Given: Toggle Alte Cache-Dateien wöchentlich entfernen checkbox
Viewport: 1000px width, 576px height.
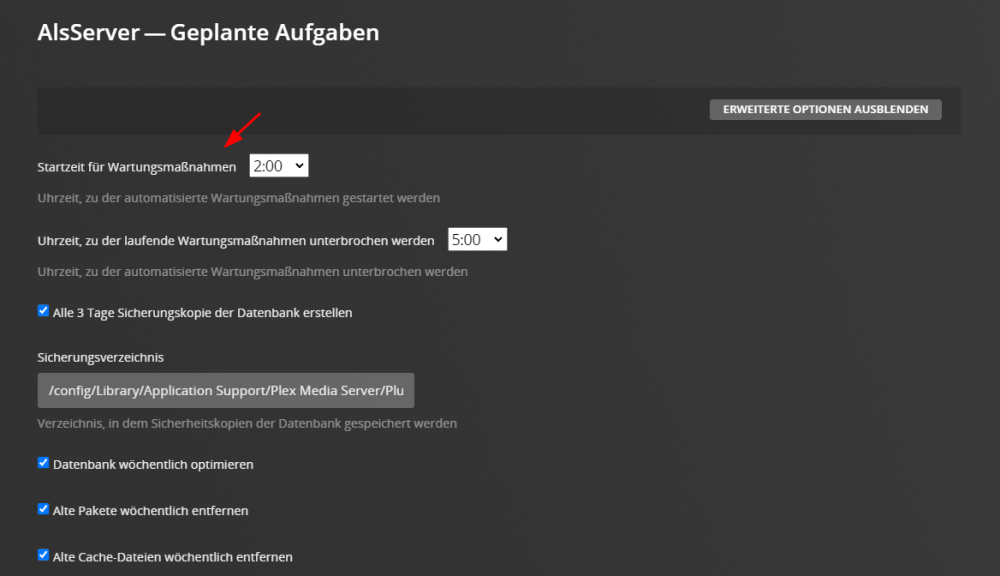Looking at the screenshot, I should [x=43, y=555].
